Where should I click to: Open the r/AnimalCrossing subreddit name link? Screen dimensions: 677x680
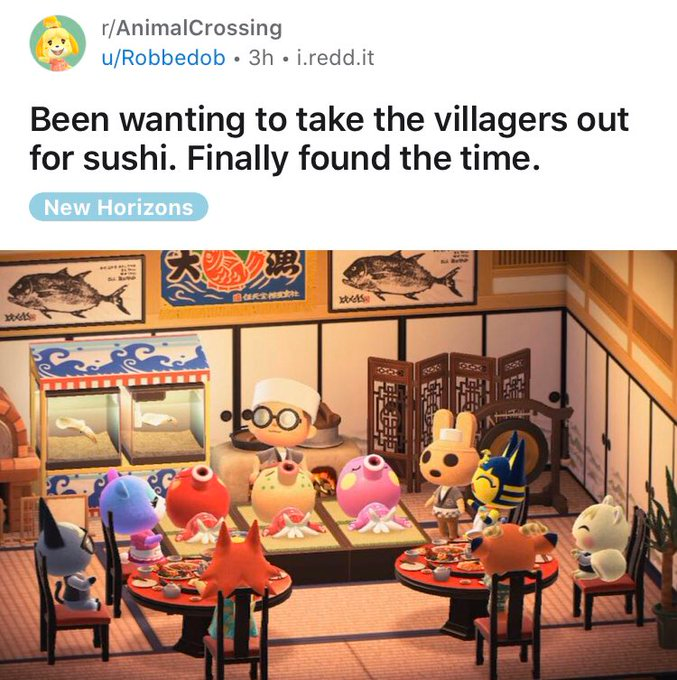(191, 28)
